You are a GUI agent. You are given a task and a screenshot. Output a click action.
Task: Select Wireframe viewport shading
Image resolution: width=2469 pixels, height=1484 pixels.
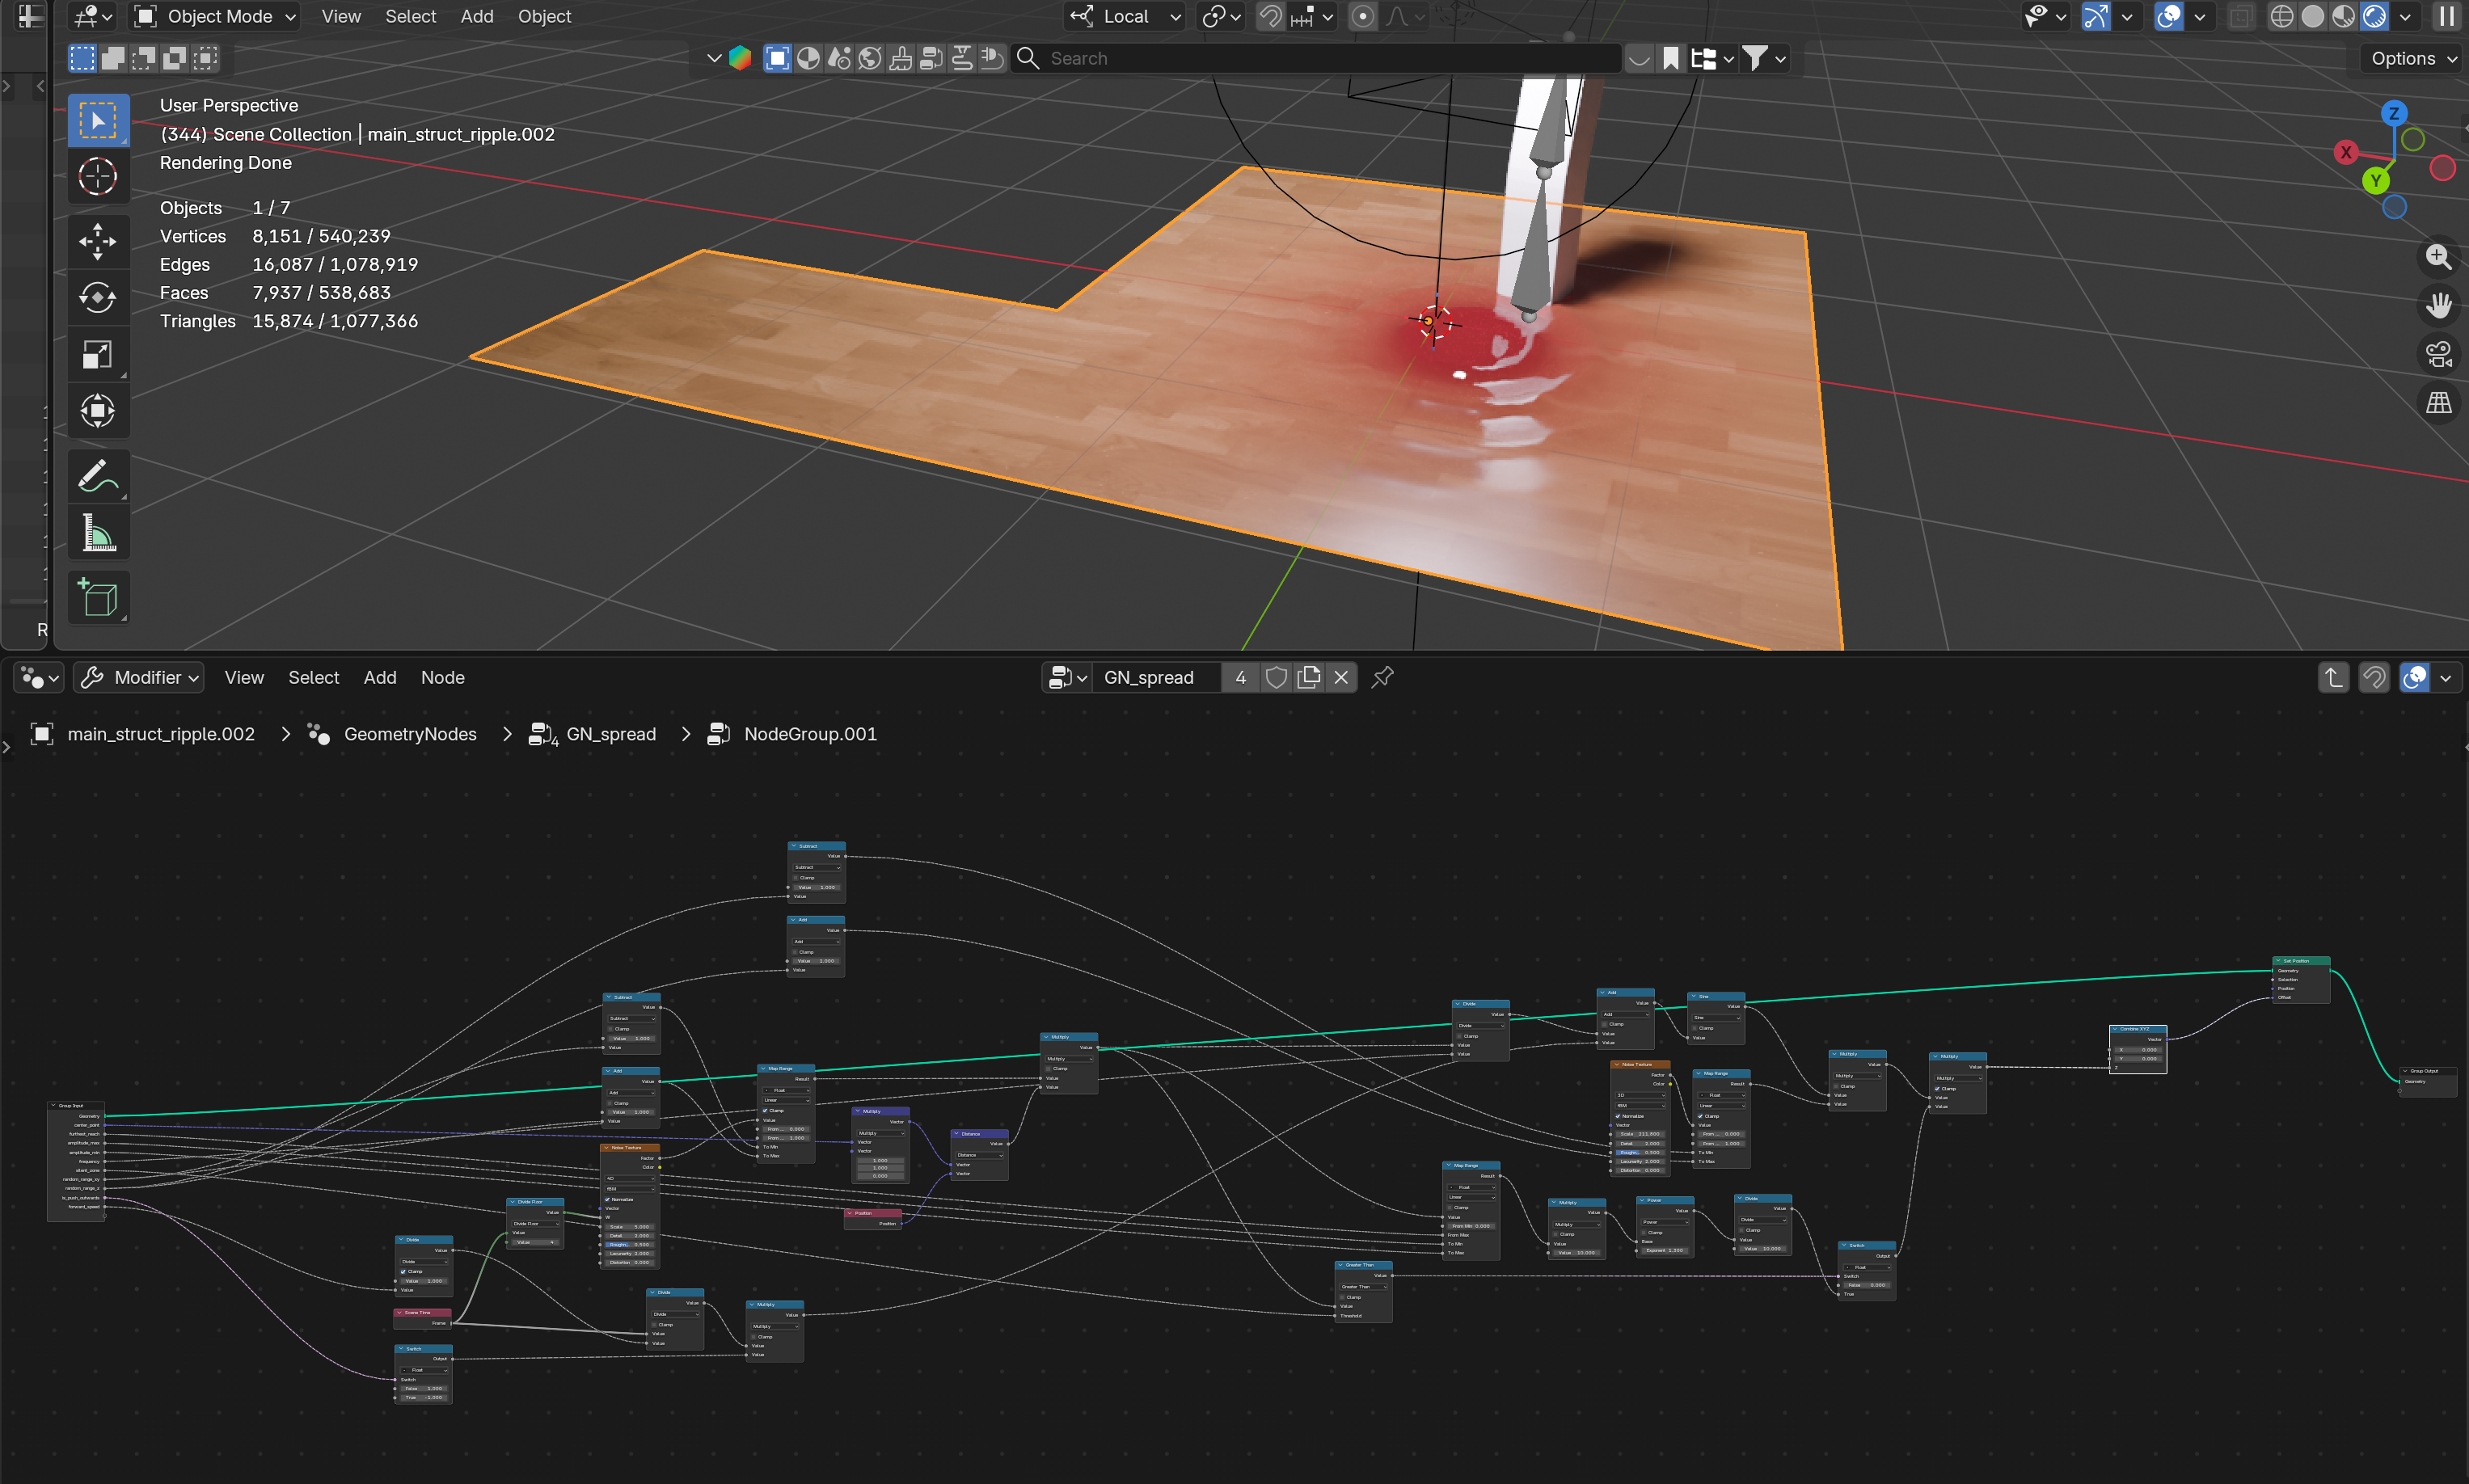point(2282,16)
